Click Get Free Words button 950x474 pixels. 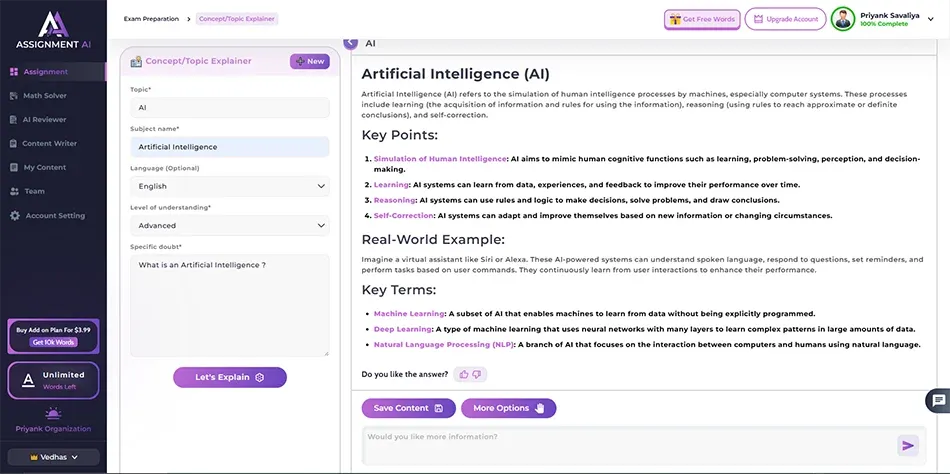[x=700, y=19]
